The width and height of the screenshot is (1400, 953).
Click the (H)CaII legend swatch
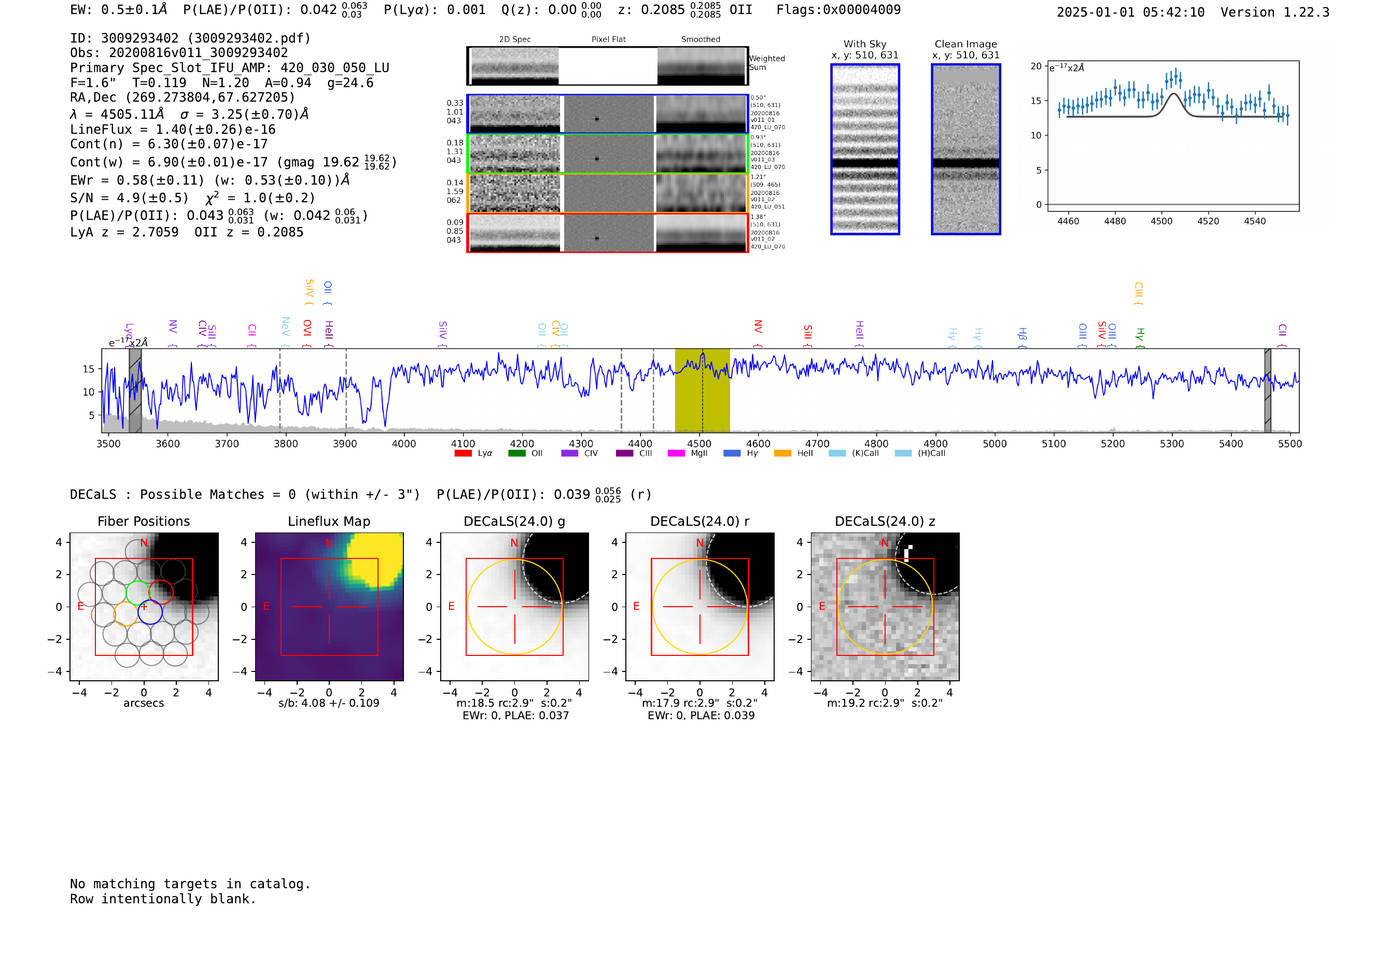[x=904, y=453]
